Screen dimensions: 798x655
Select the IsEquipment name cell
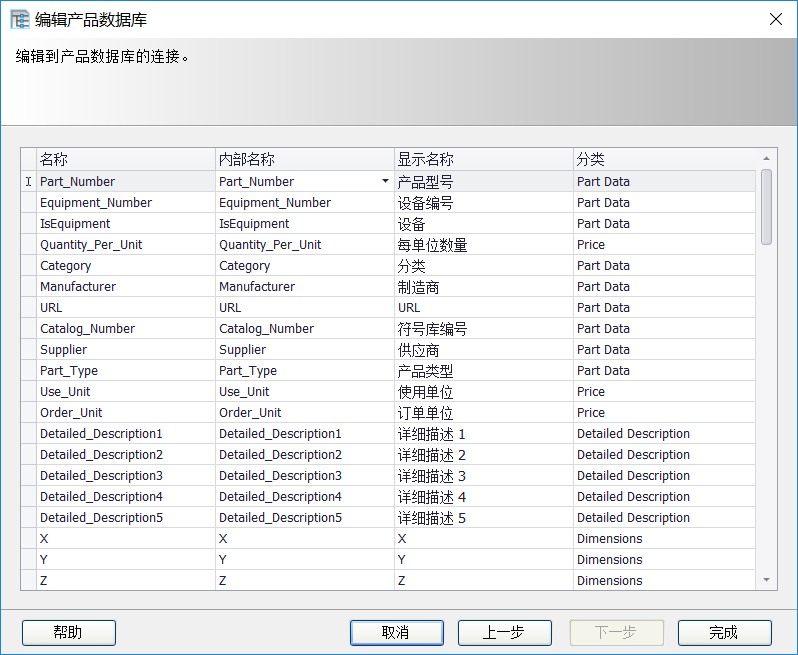click(126, 223)
